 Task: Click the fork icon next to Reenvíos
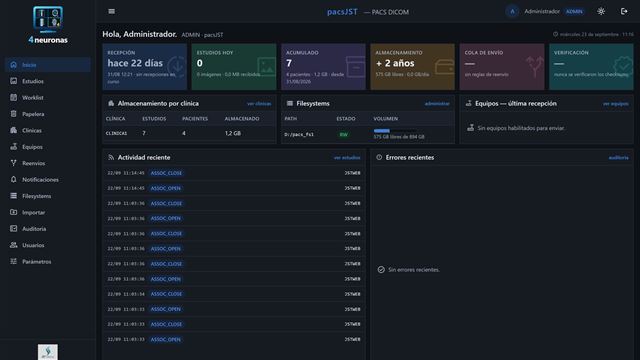tap(13, 163)
